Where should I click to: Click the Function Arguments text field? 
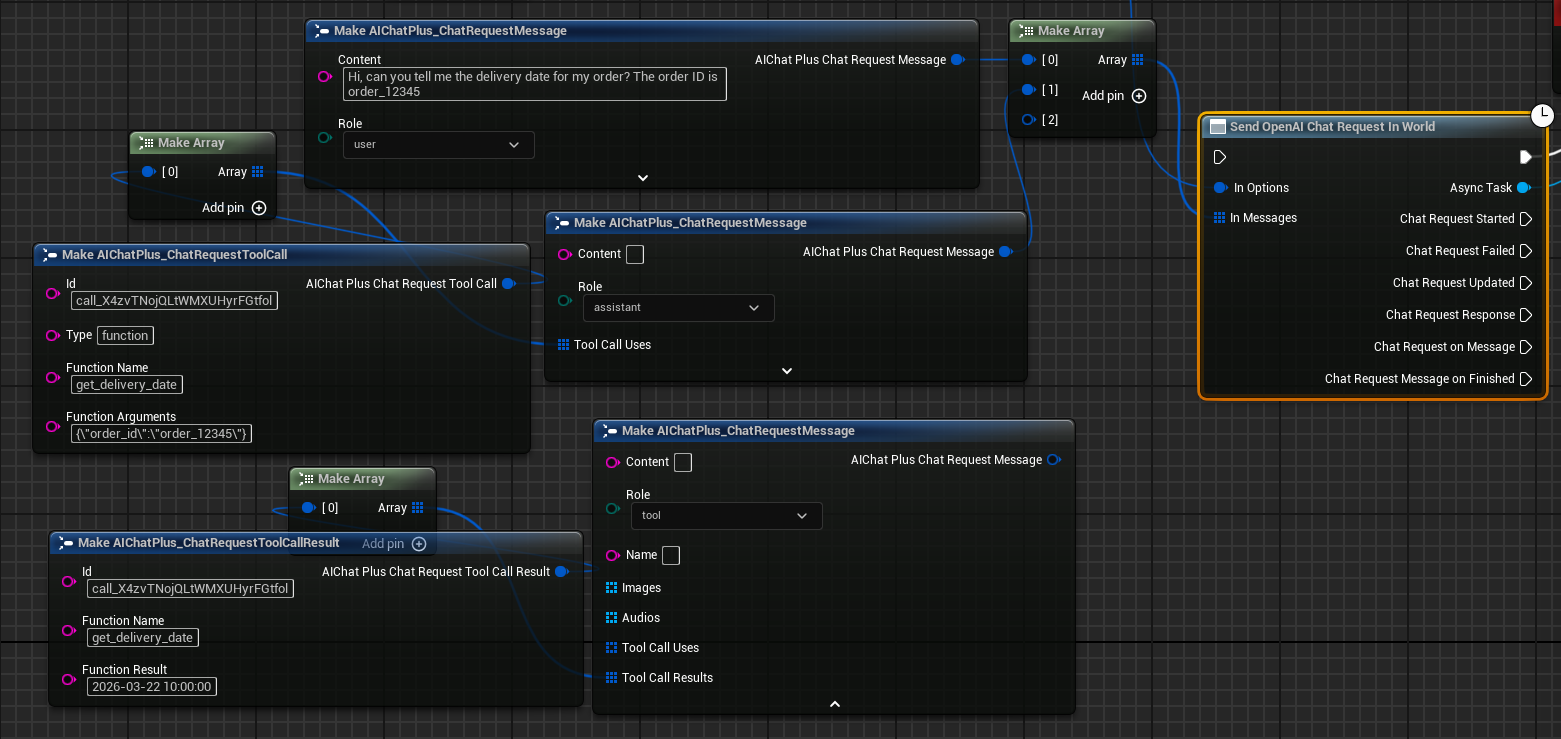tap(161, 434)
